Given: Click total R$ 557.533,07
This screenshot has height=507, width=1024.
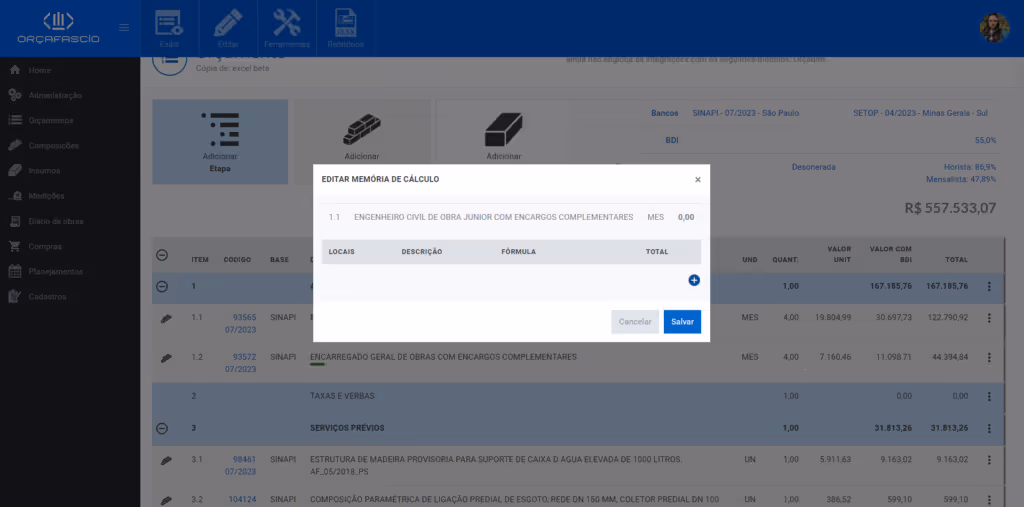Looking at the screenshot, I should 950,208.
